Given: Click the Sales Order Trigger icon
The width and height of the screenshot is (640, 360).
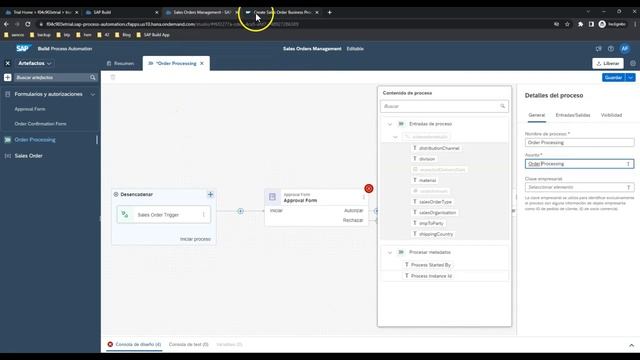Looking at the screenshot, I should click(x=125, y=215).
